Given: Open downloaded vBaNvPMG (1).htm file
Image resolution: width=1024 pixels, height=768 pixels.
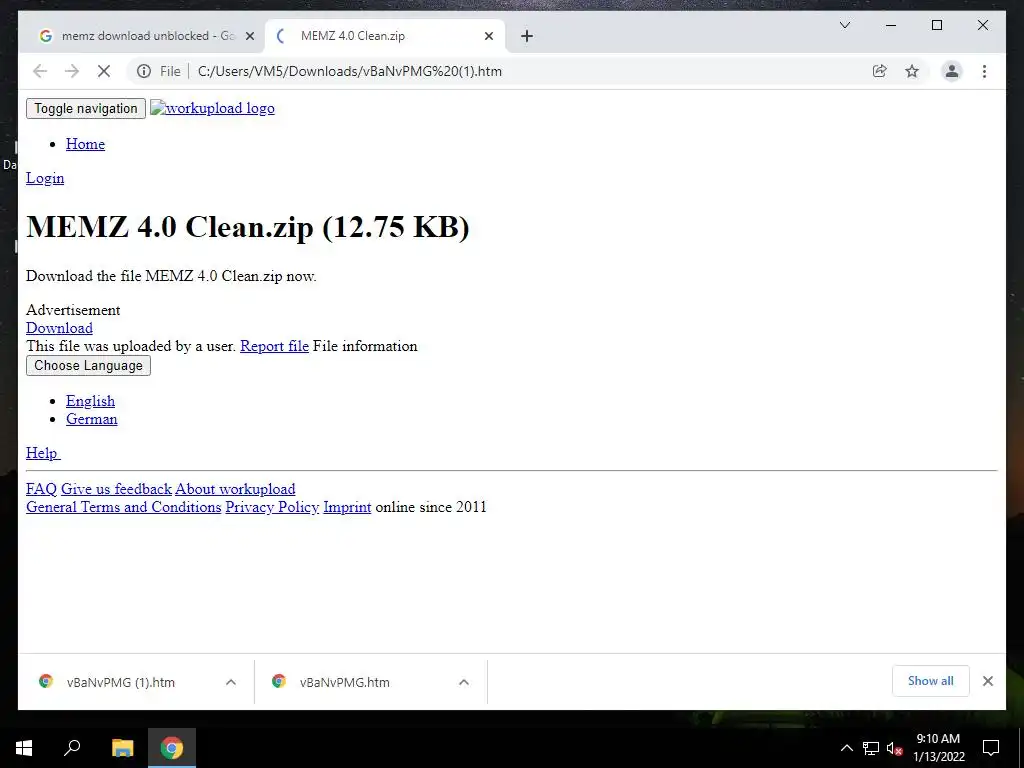Looking at the screenshot, I should (121, 682).
